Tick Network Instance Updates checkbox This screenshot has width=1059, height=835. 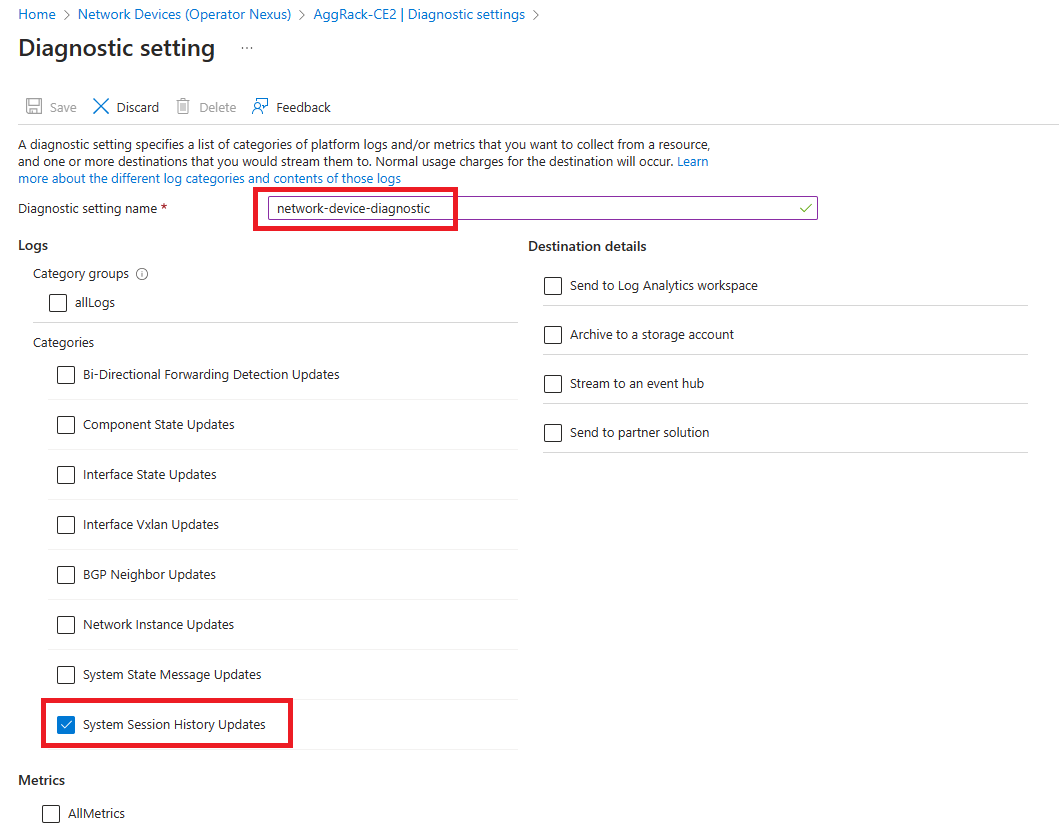pos(66,625)
